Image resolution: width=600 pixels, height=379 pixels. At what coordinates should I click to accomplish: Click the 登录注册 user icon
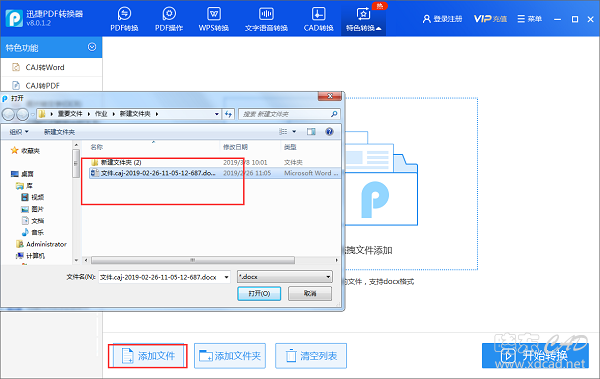tap(427, 19)
